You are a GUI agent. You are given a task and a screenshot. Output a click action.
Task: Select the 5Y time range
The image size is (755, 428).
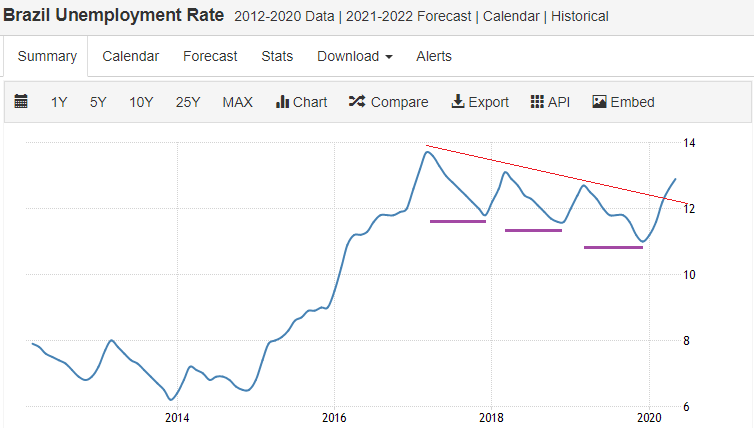(x=98, y=102)
